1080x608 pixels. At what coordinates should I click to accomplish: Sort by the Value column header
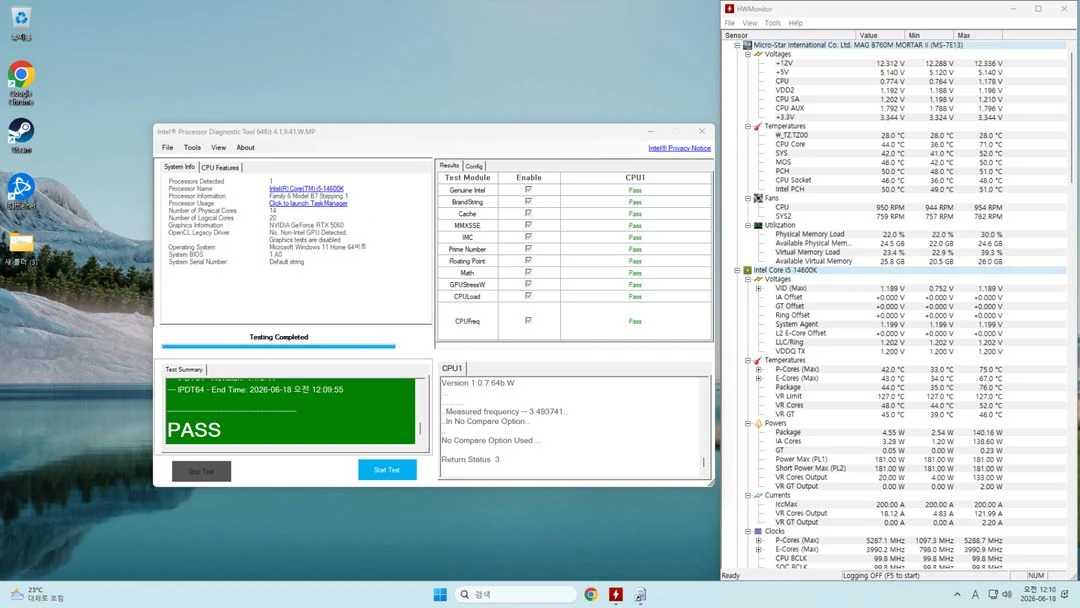[880, 35]
